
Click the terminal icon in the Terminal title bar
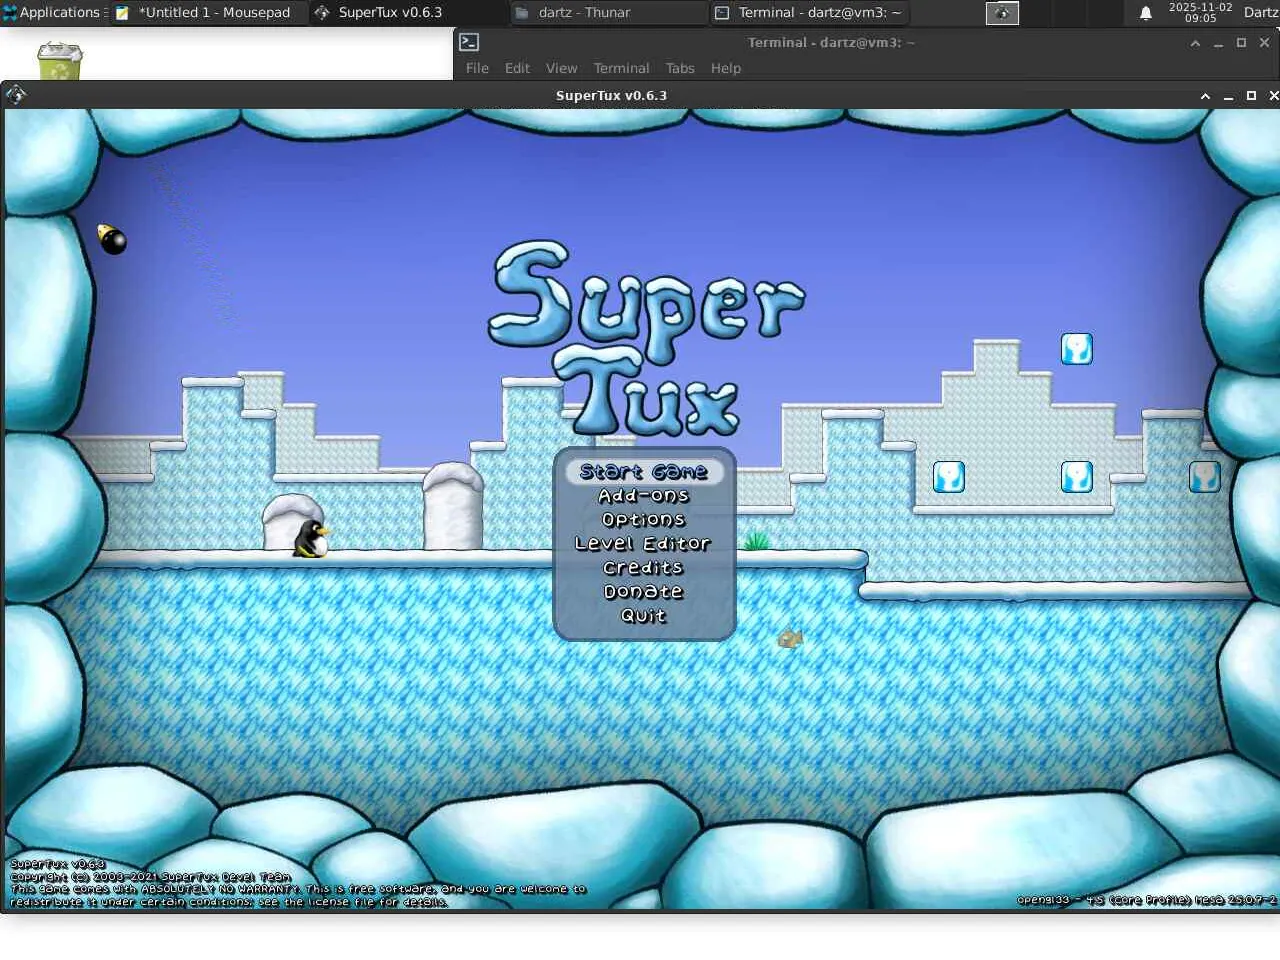pyautogui.click(x=469, y=42)
